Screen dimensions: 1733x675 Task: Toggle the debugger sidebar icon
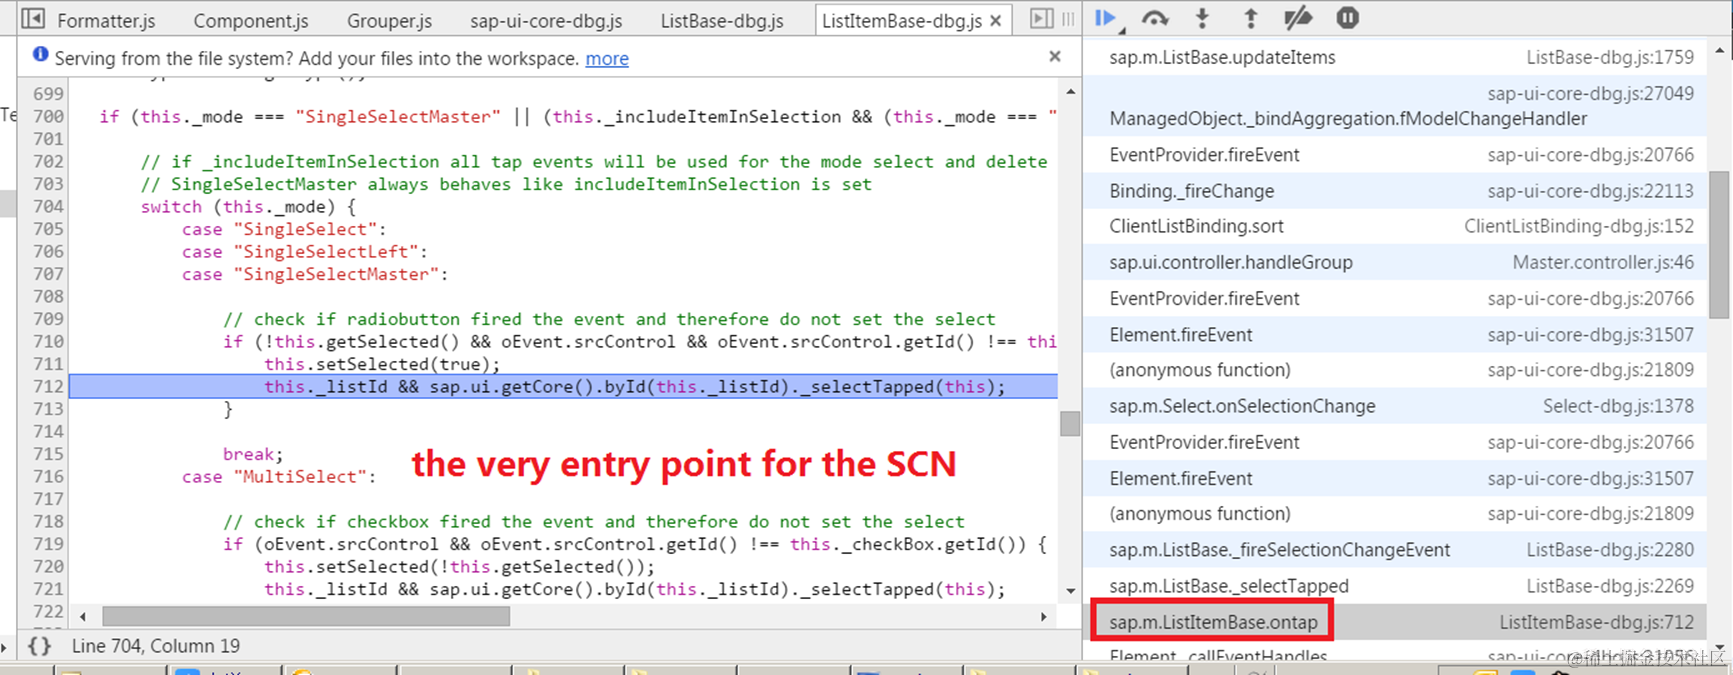(1041, 18)
